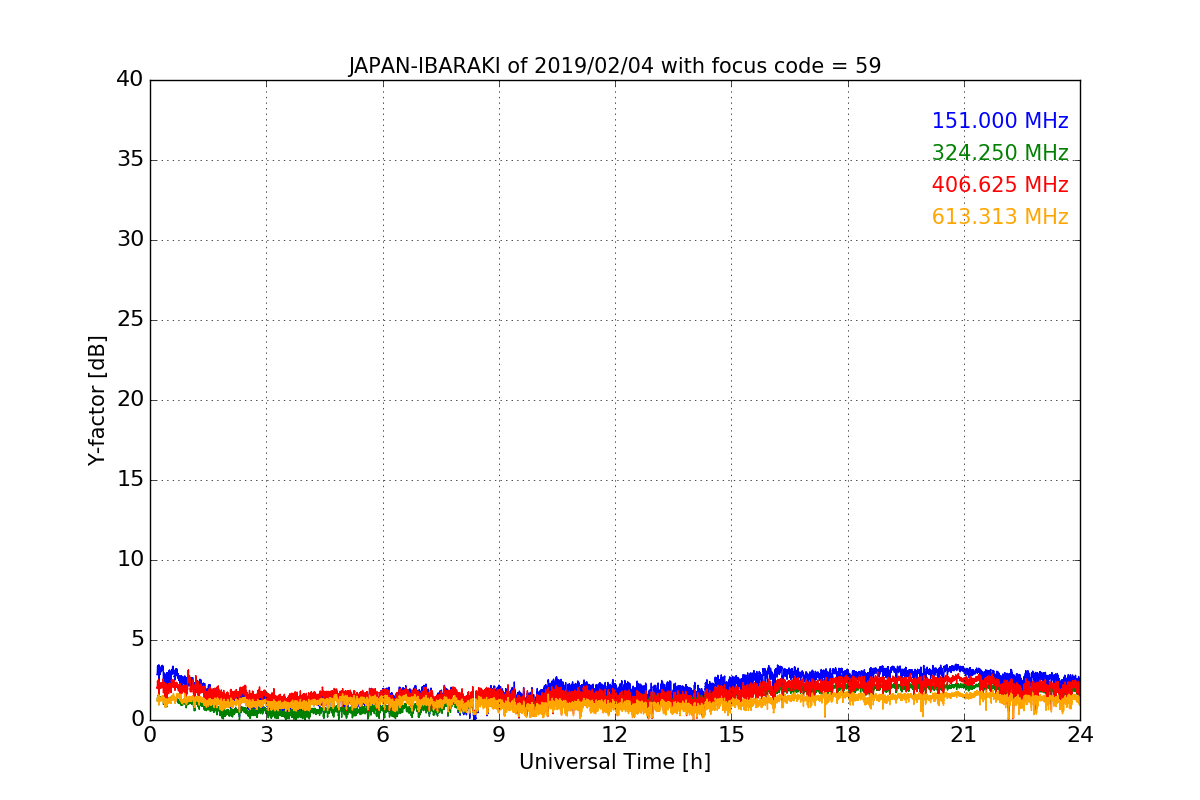Click the x-axis tick label 12
The height and width of the screenshot is (800, 1200).
[615, 735]
